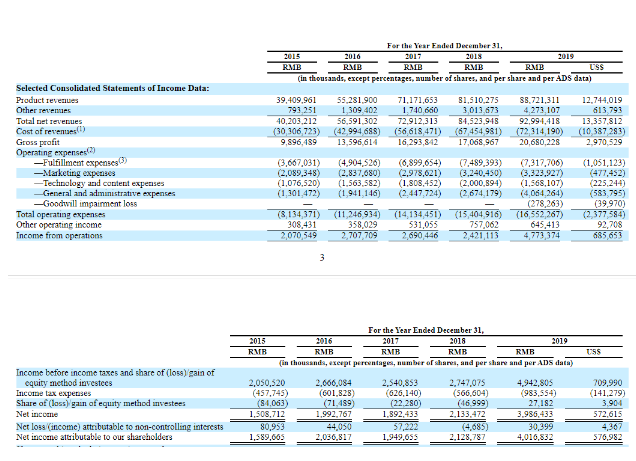
Task: Click the Product revenues row label
Action: (47, 100)
